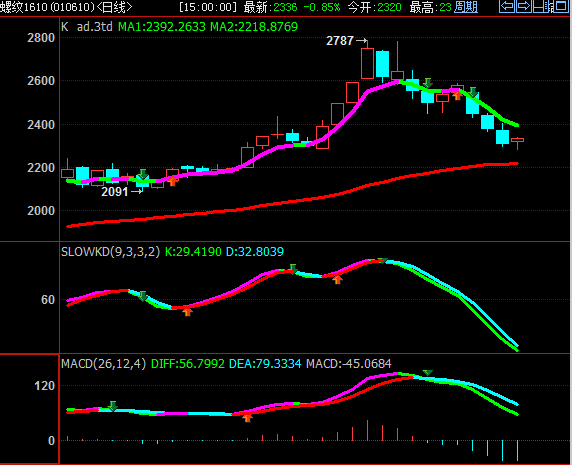Click the first green down arrow in SLOWKD panel

point(143,296)
